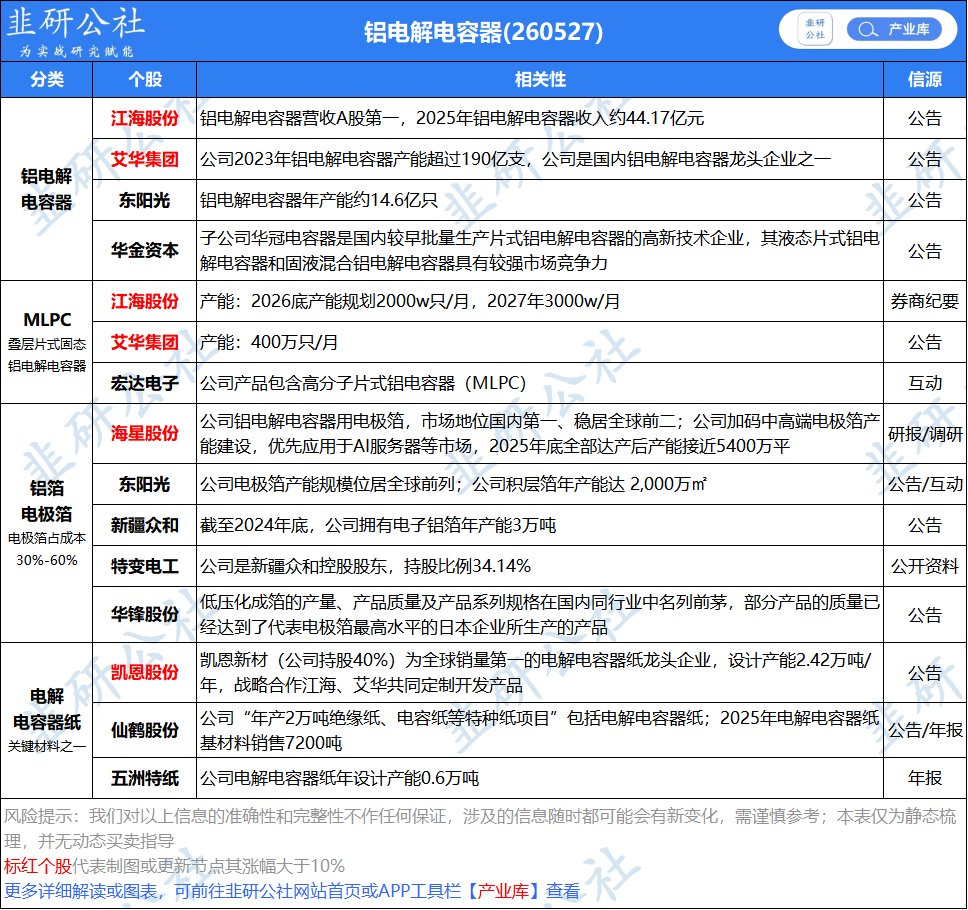968x910 pixels.
Task: Click the 产业库 search button
Action: (x=894, y=29)
